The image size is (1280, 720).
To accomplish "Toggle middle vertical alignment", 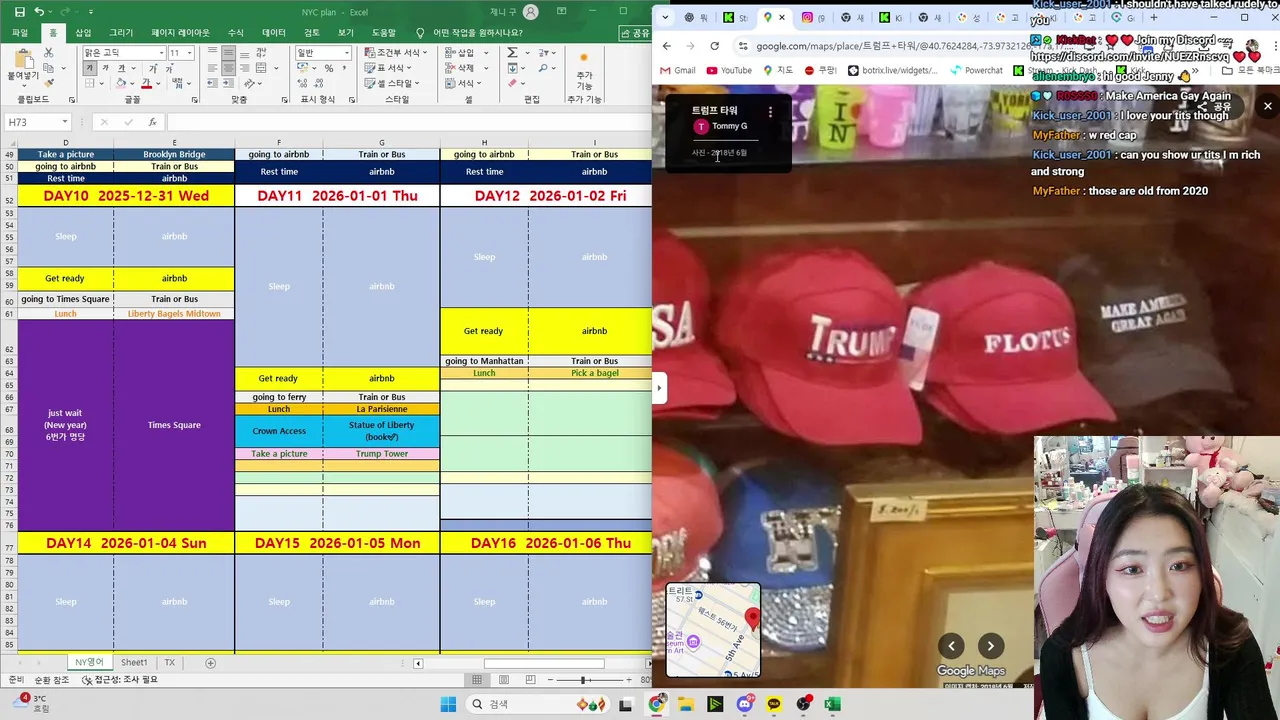I will [229, 53].
